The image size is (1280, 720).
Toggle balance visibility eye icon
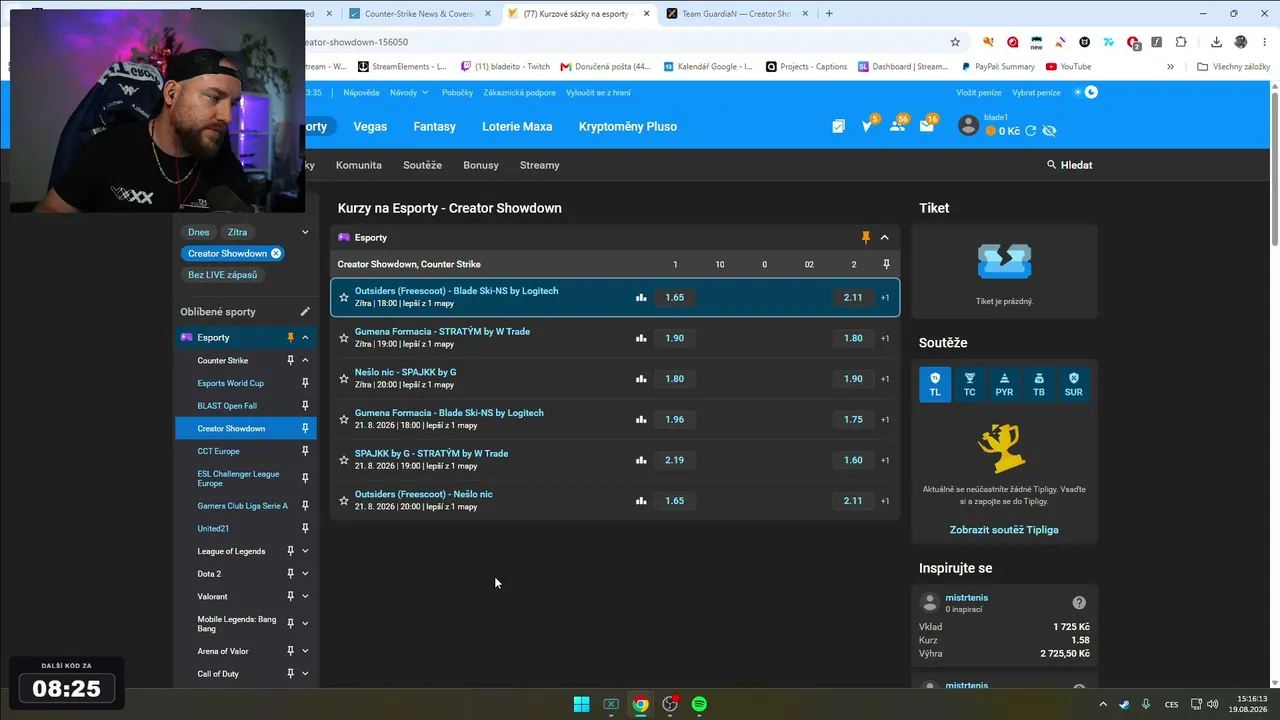(x=1049, y=131)
